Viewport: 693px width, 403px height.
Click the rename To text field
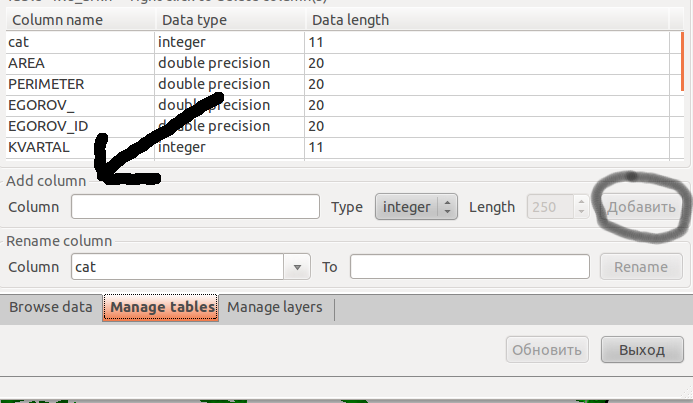pos(469,267)
